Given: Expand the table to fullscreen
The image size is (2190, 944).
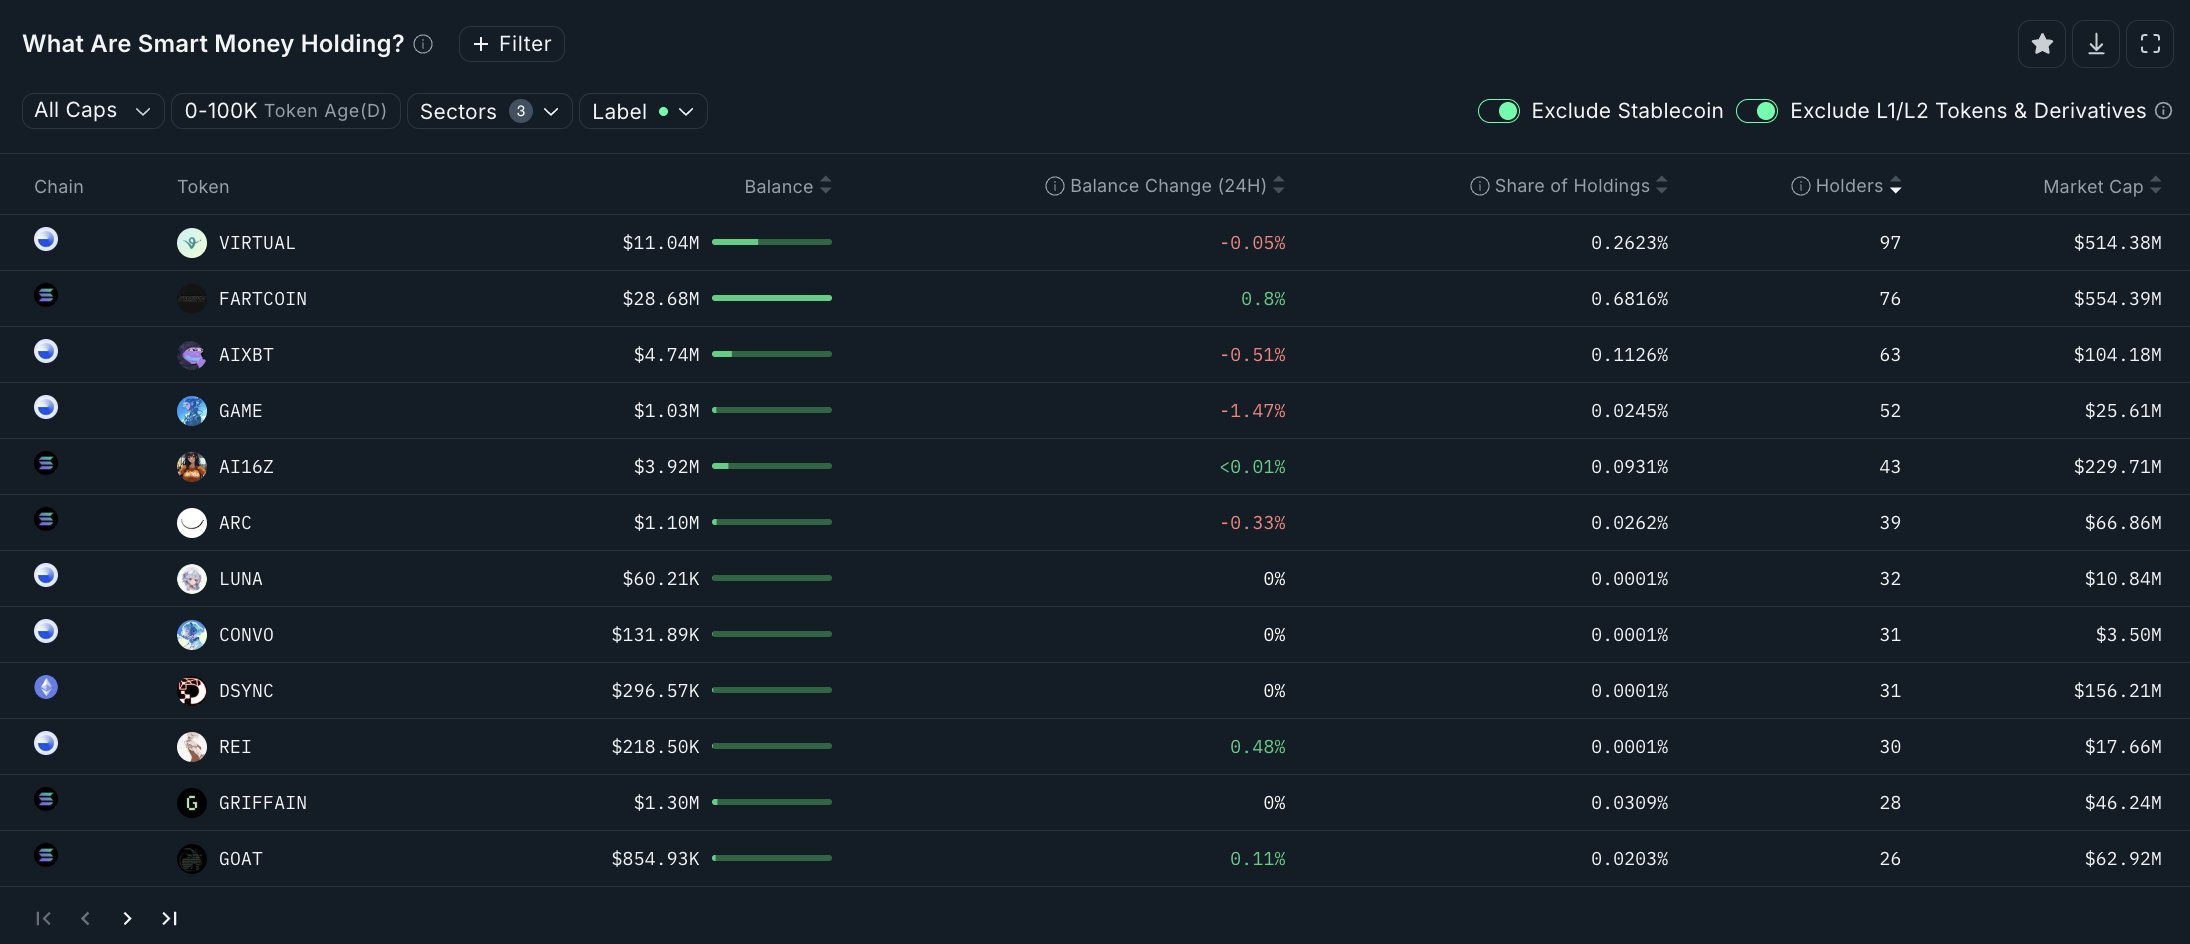Looking at the screenshot, I should [2149, 44].
